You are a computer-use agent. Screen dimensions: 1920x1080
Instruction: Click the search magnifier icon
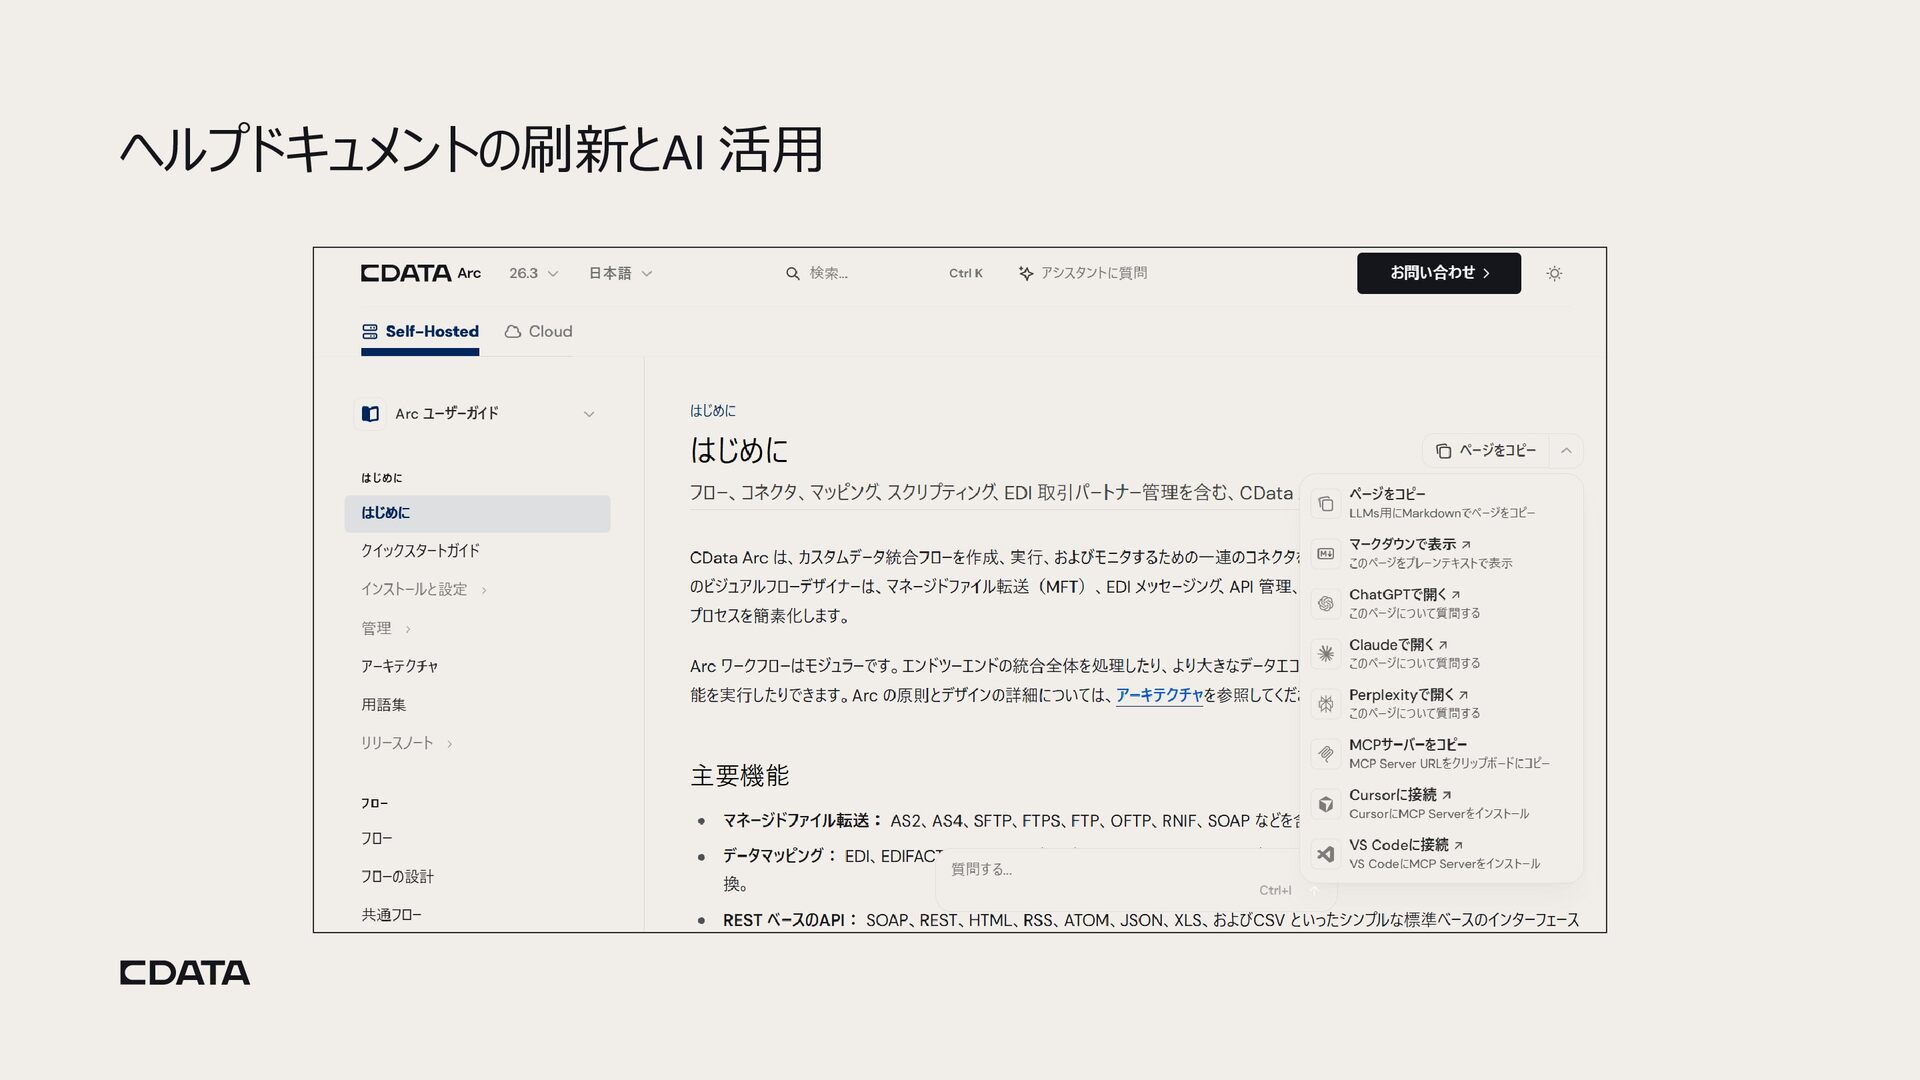[x=792, y=273]
